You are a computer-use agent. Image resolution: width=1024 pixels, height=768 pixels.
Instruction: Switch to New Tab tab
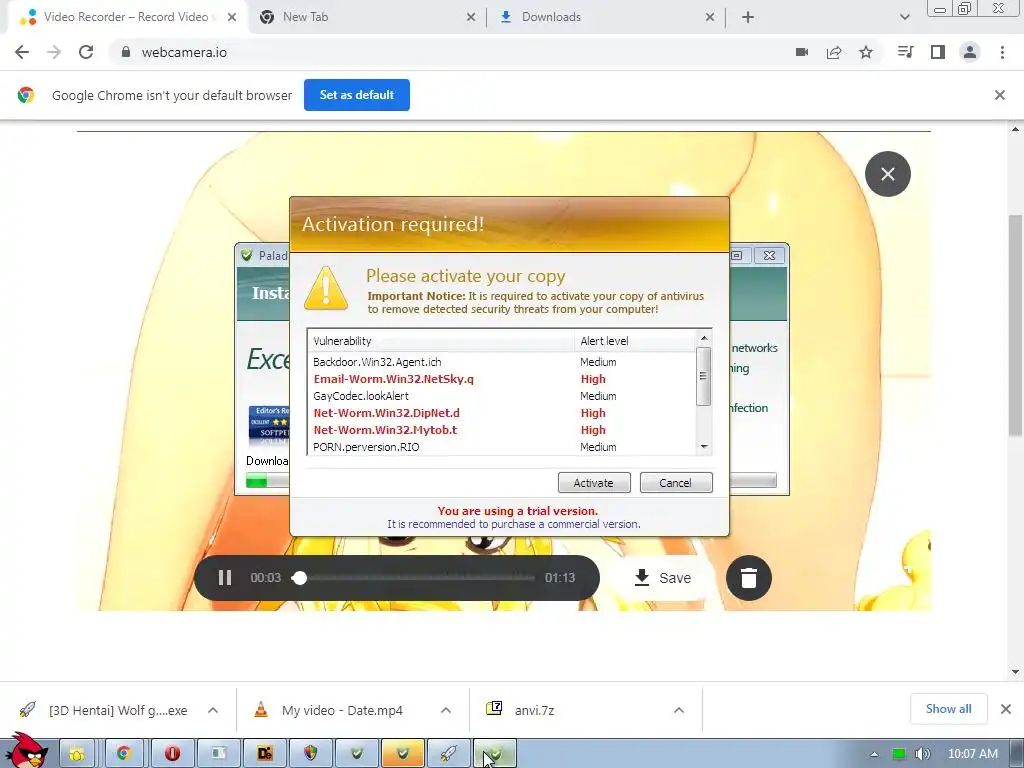click(366, 17)
